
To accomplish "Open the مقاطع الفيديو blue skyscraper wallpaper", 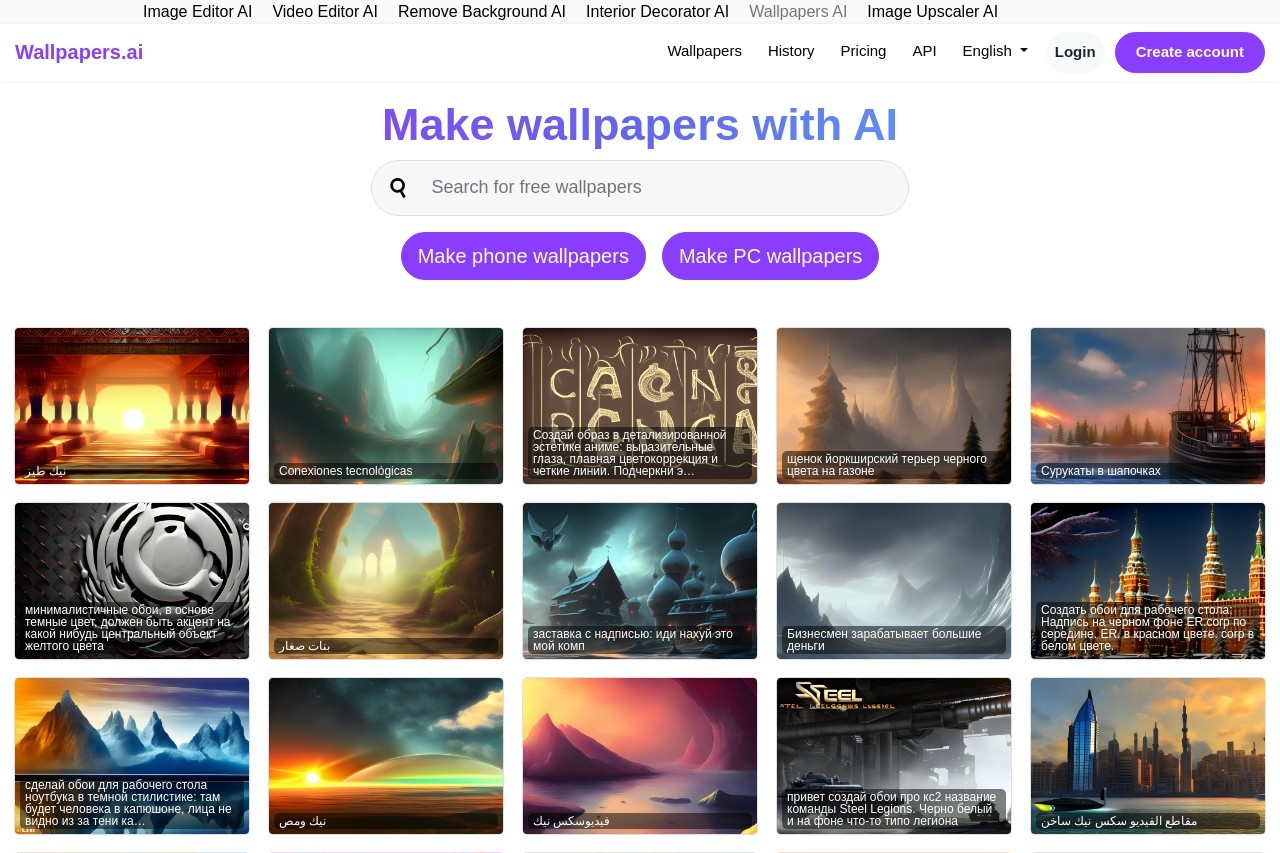I will (1148, 756).
